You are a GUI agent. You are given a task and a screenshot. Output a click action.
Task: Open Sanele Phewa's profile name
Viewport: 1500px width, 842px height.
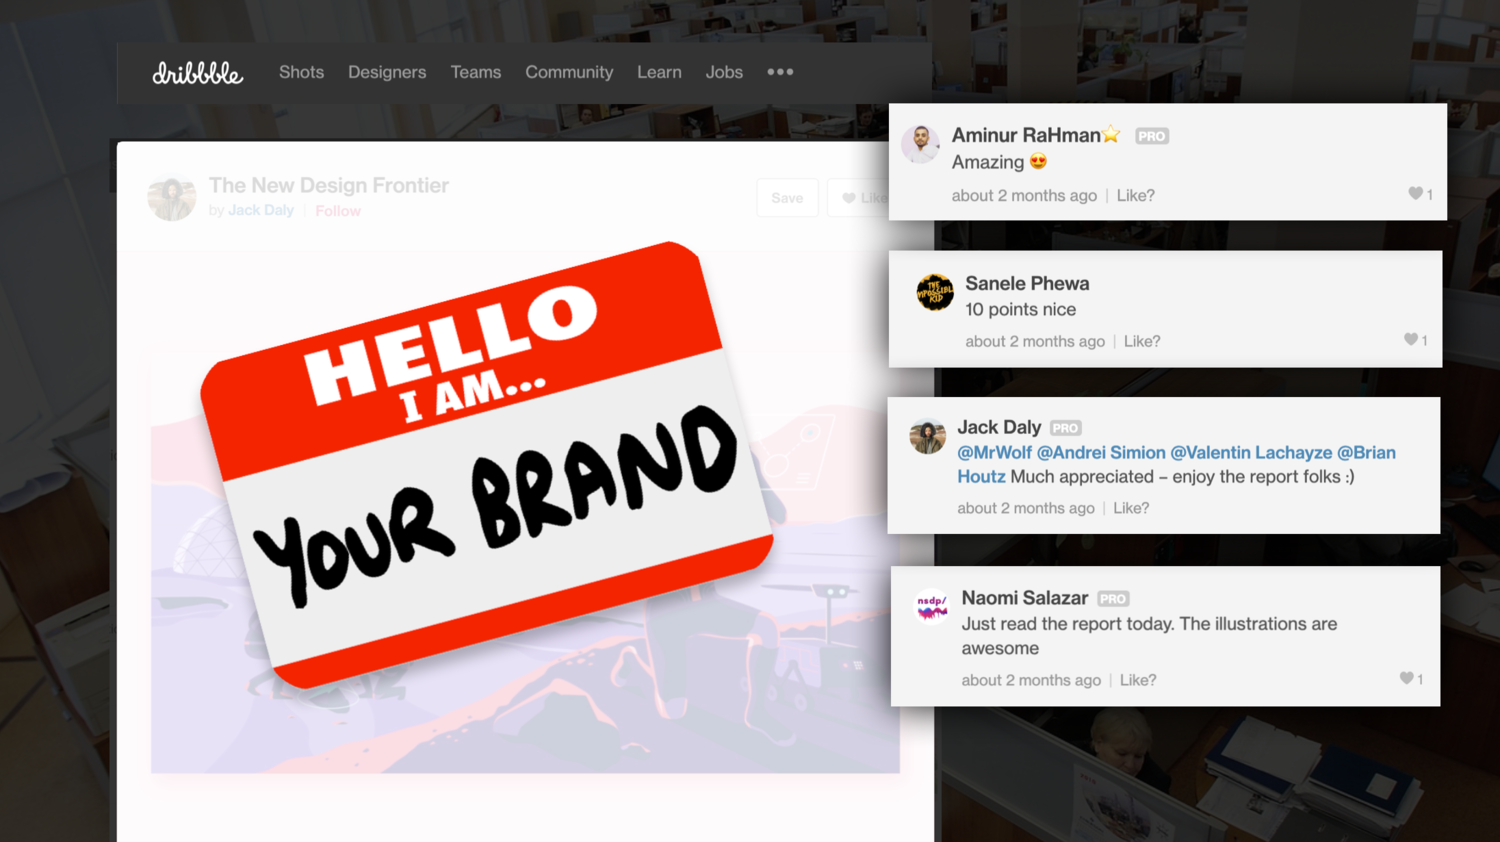coord(1027,283)
